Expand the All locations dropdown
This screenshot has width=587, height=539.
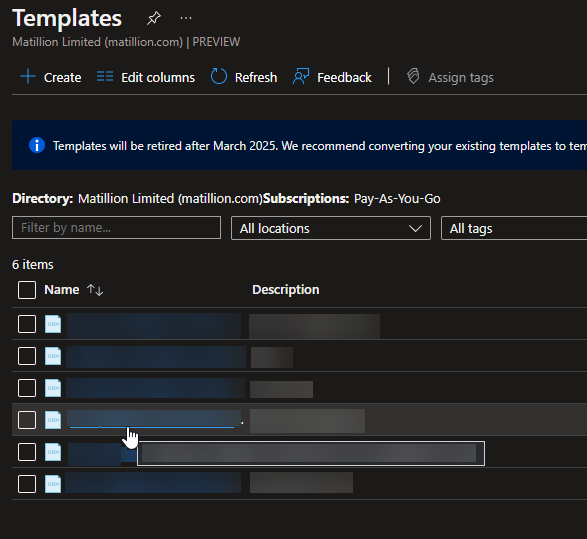331,228
